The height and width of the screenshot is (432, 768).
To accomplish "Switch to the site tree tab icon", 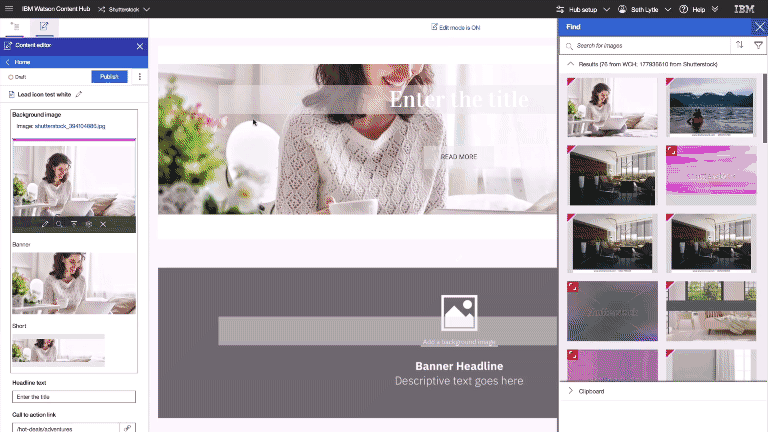I will (15, 27).
